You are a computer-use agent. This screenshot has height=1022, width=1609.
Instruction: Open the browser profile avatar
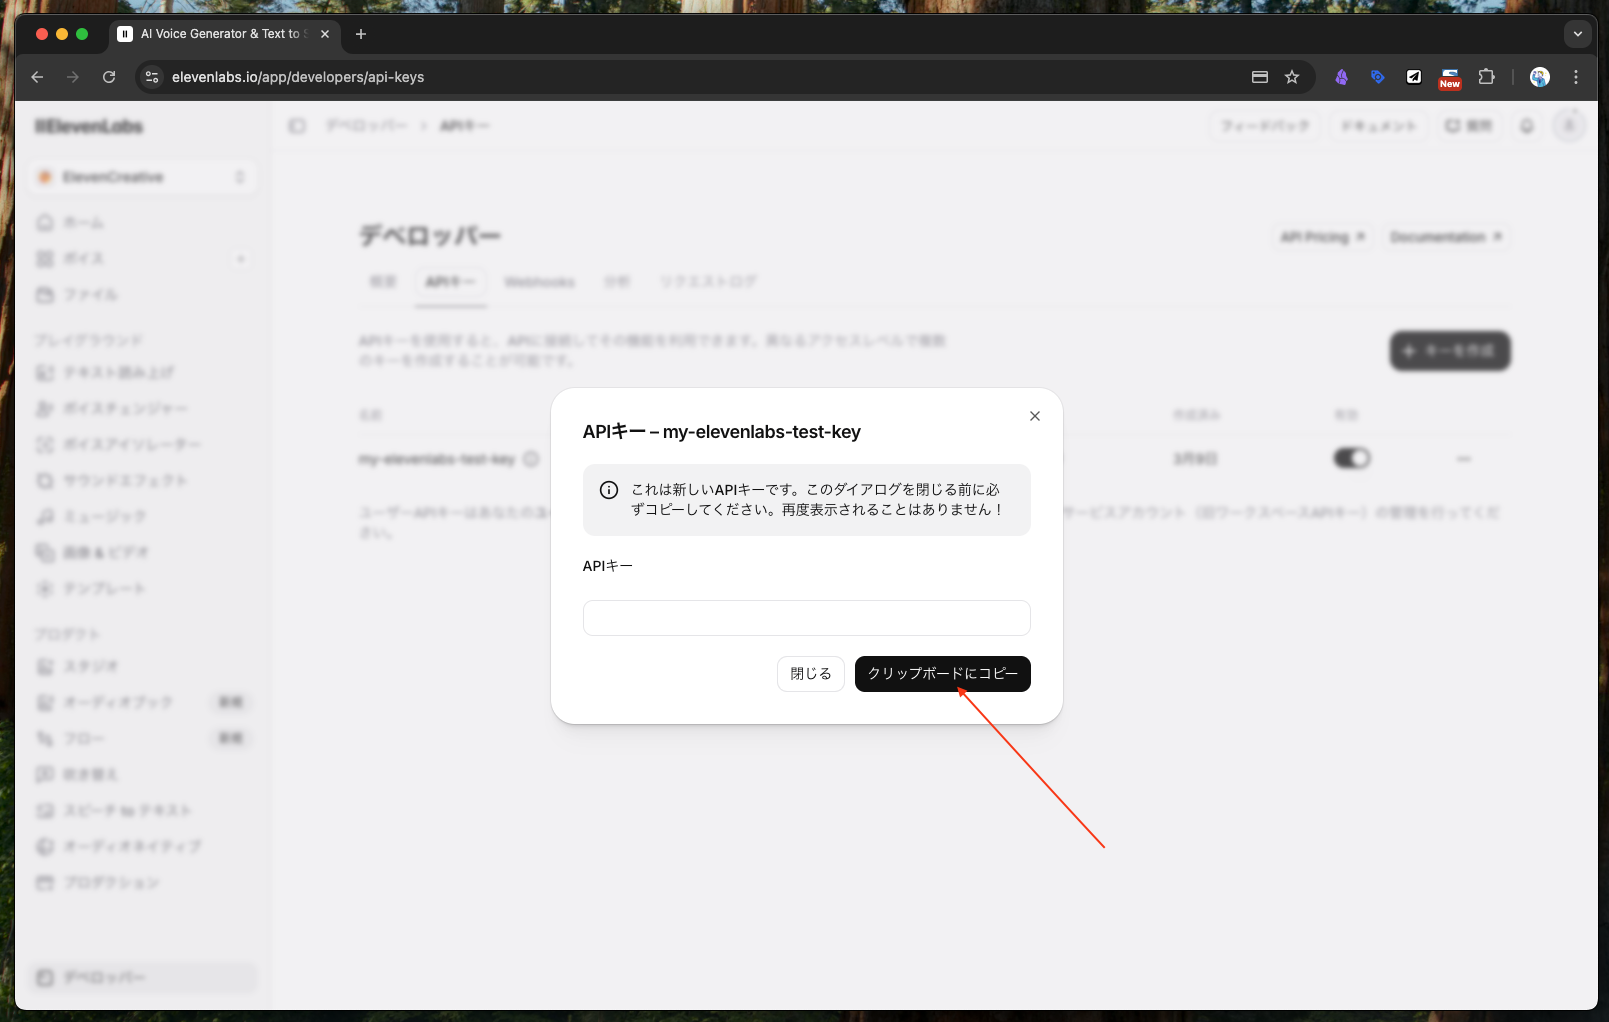point(1540,77)
